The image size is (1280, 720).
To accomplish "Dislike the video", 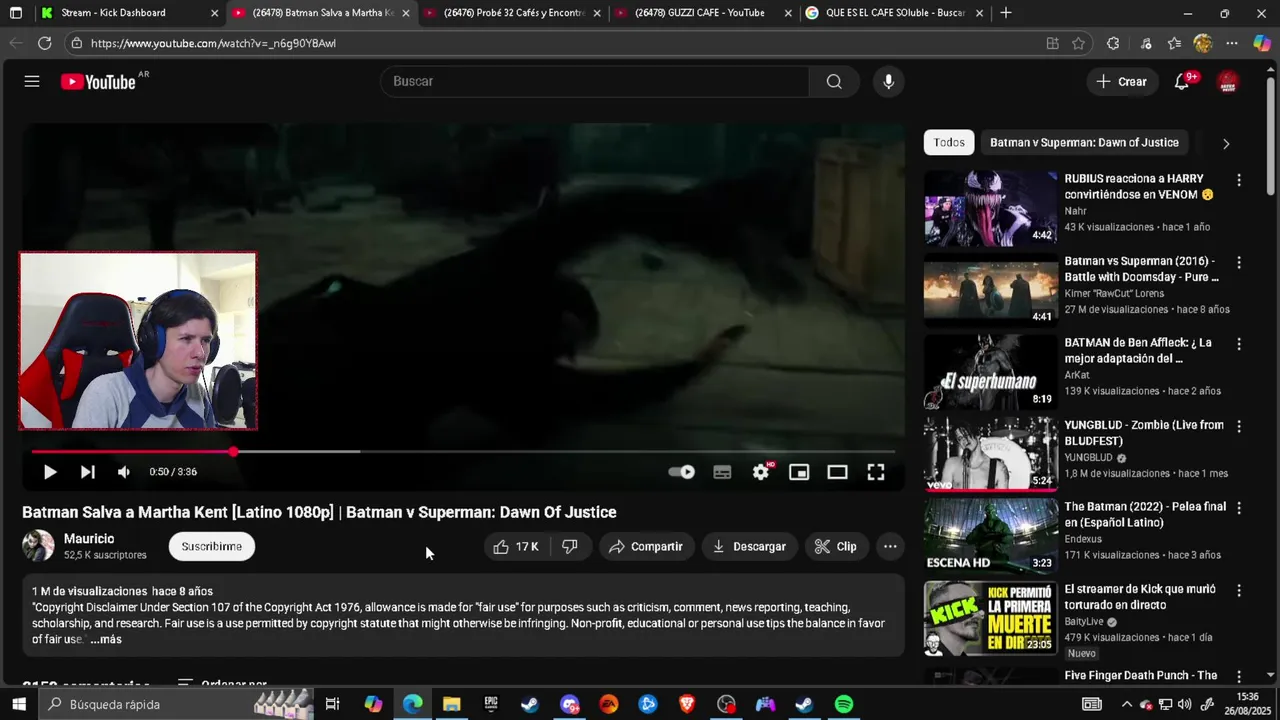I will pyautogui.click(x=570, y=546).
